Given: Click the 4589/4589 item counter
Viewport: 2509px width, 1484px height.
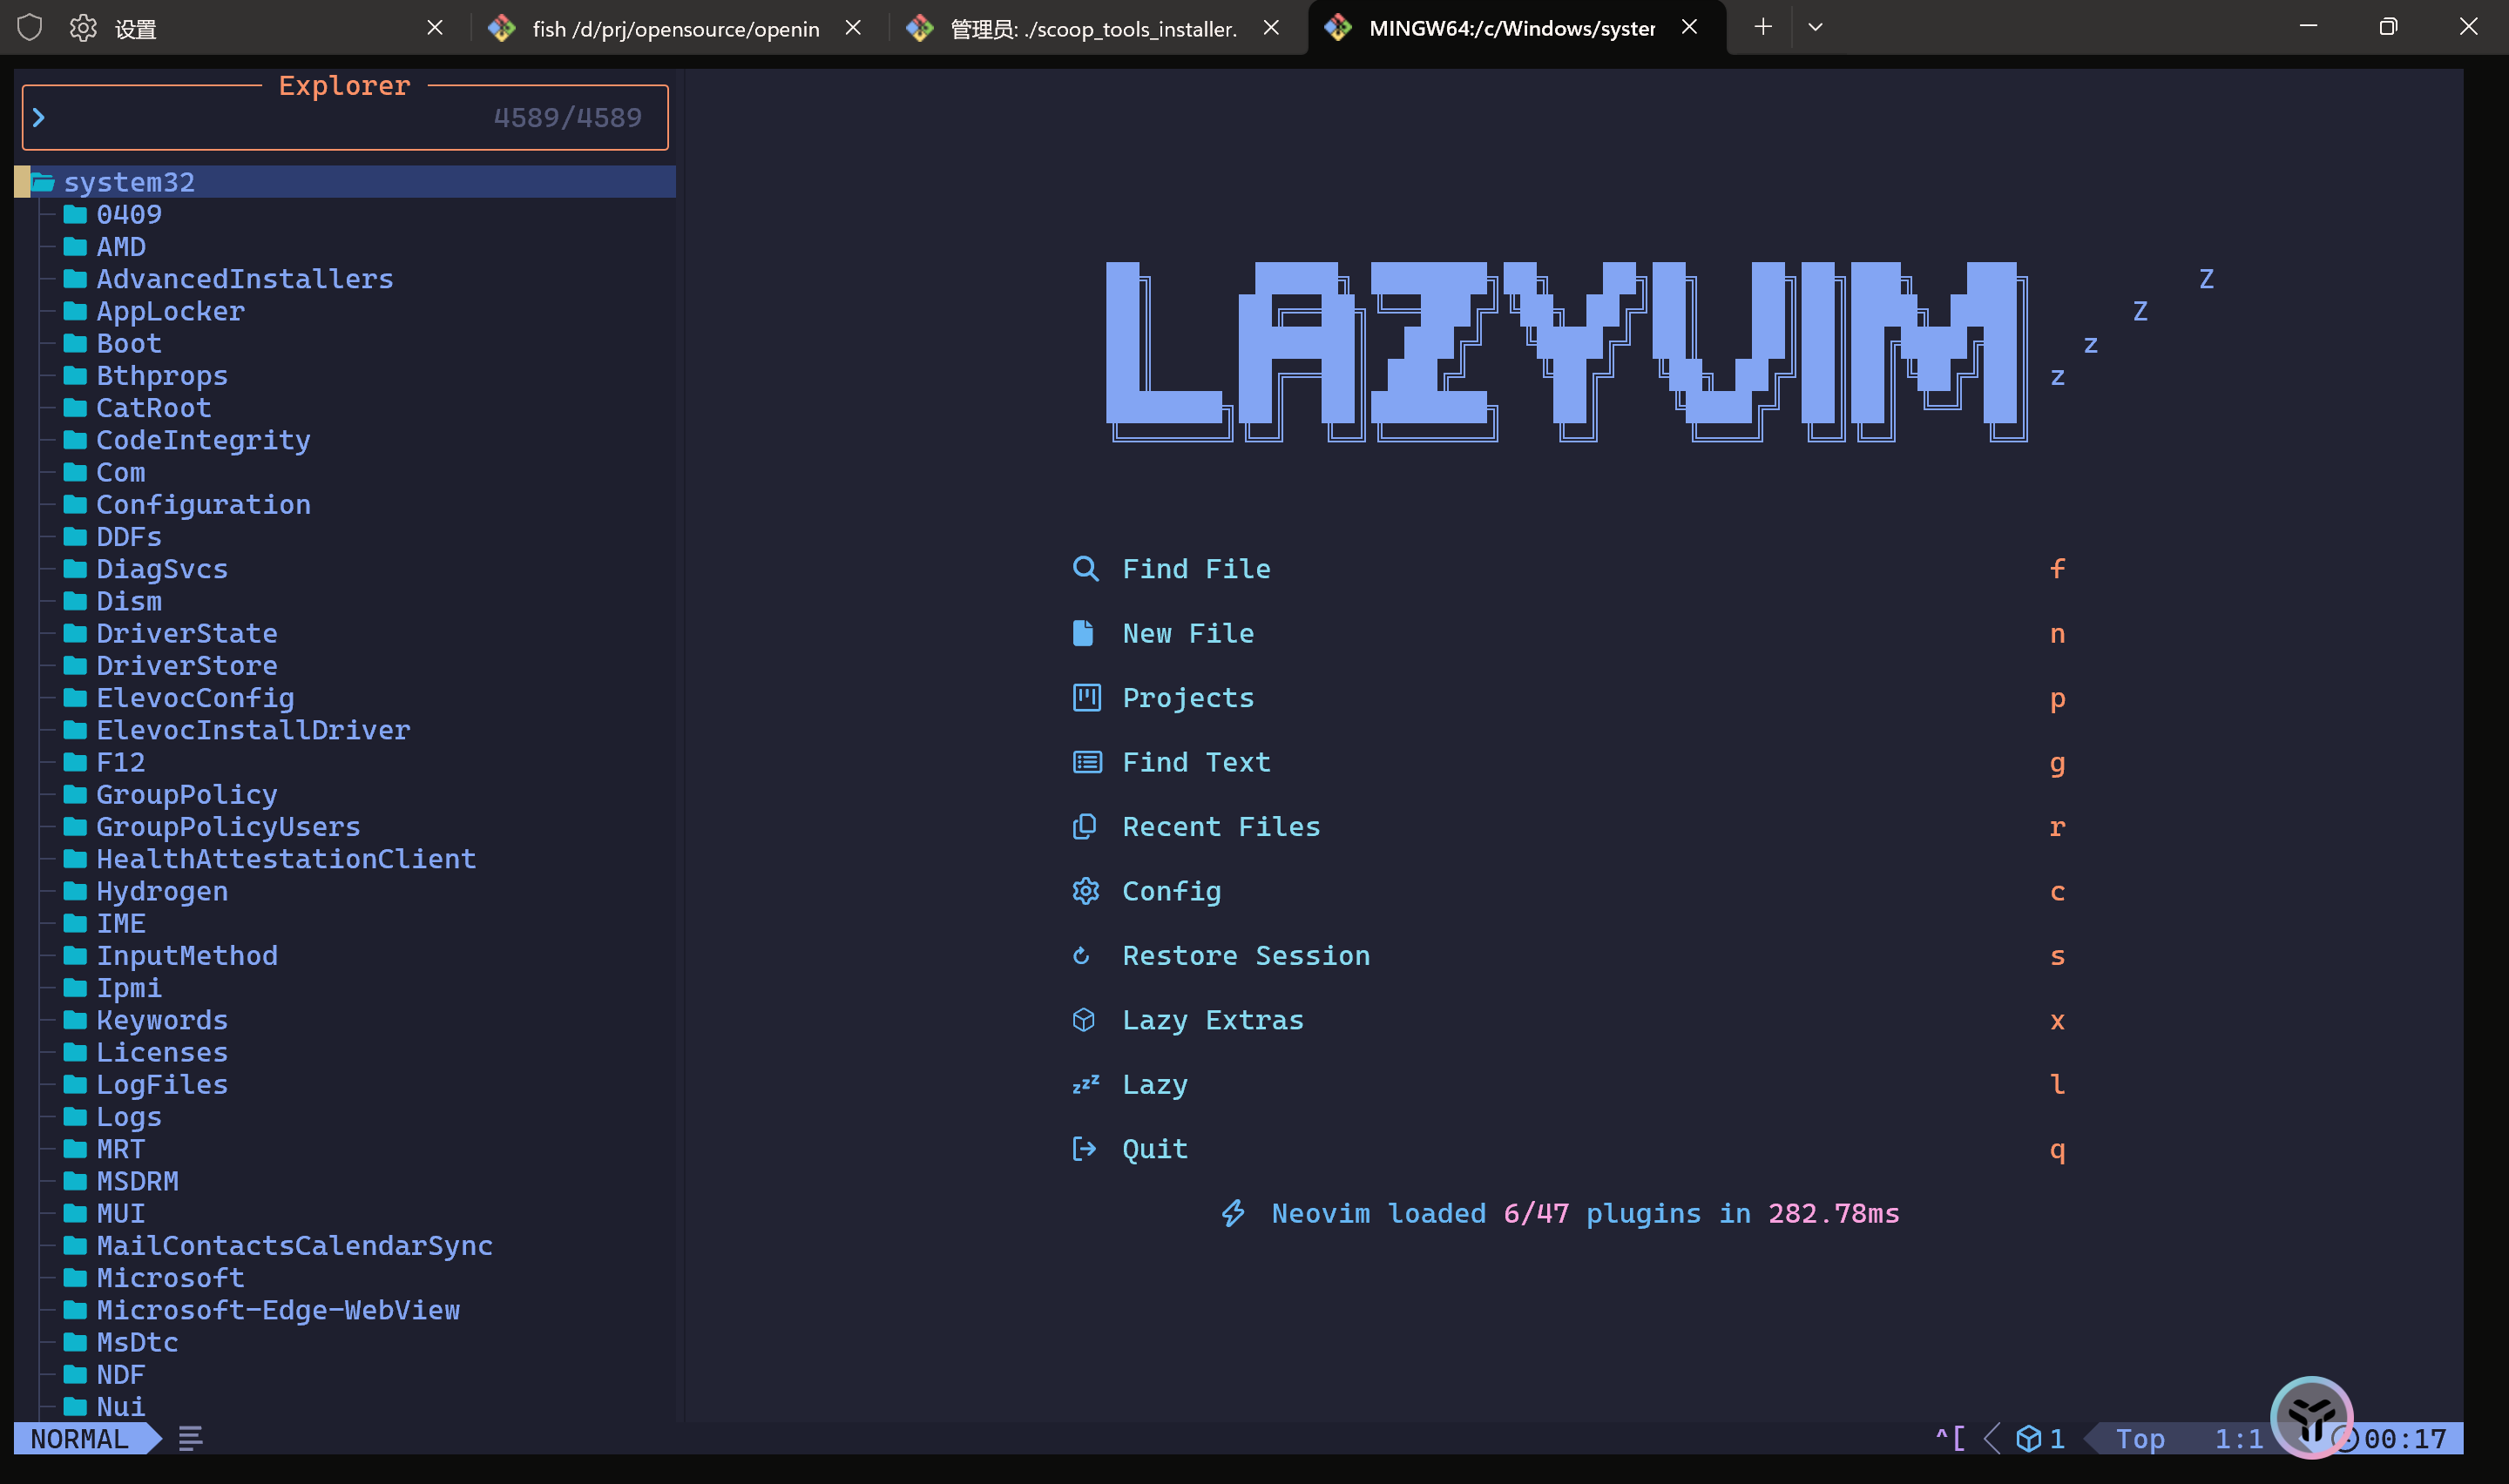Looking at the screenshot, I should point(567,118).
